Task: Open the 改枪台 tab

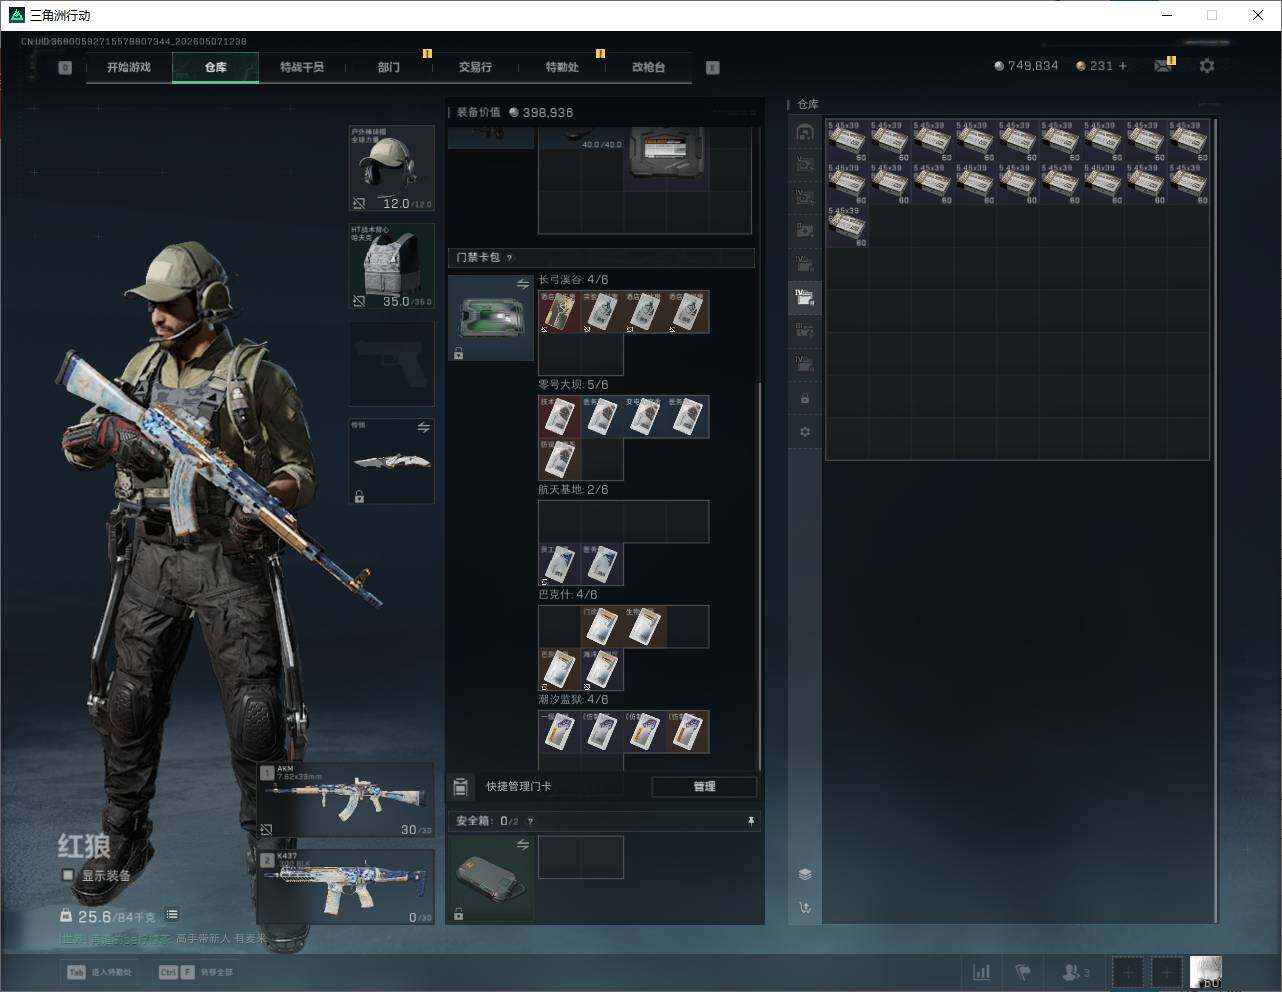Action: [648, 67]
